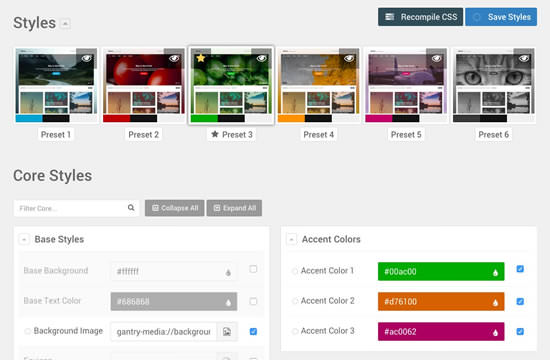Click the Recompile CSS button

(421, 17)
